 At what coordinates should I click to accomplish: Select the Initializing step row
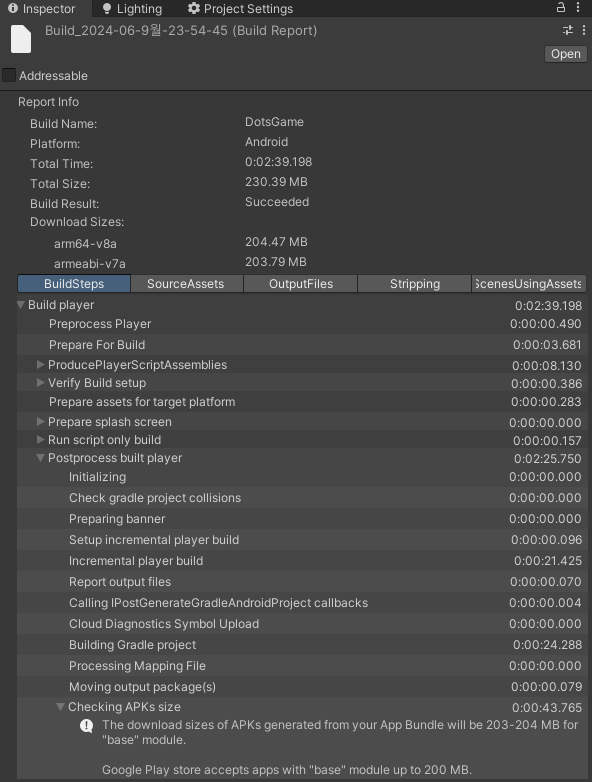tap(301, 477)
